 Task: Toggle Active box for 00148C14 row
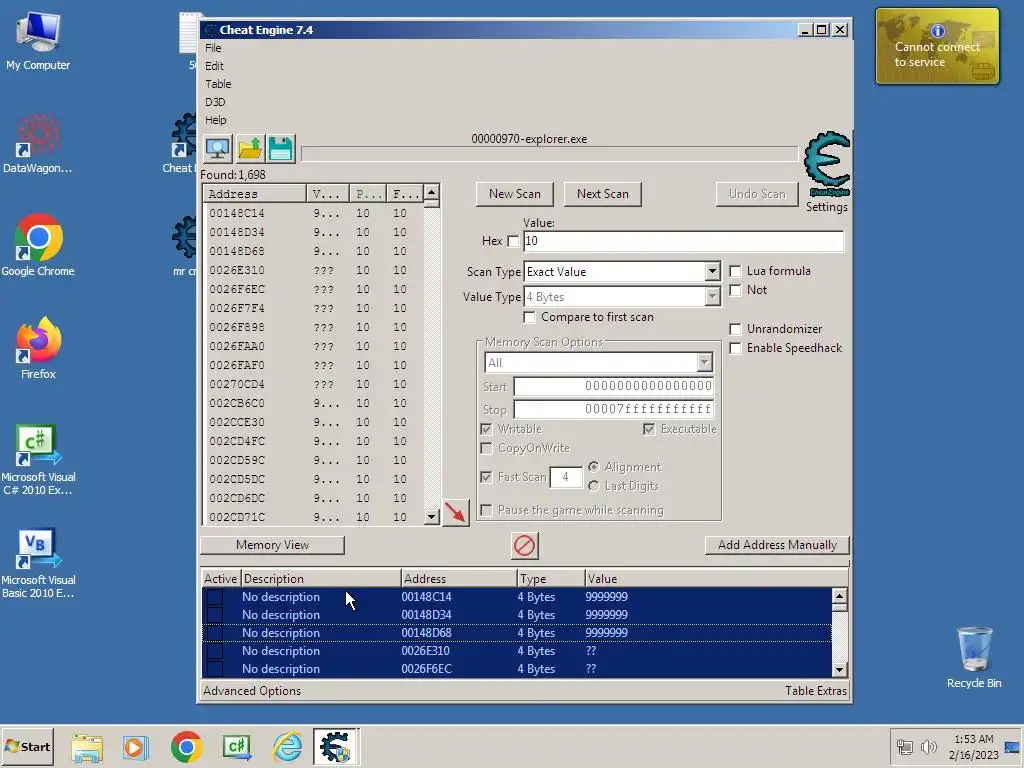click(215, 597)
